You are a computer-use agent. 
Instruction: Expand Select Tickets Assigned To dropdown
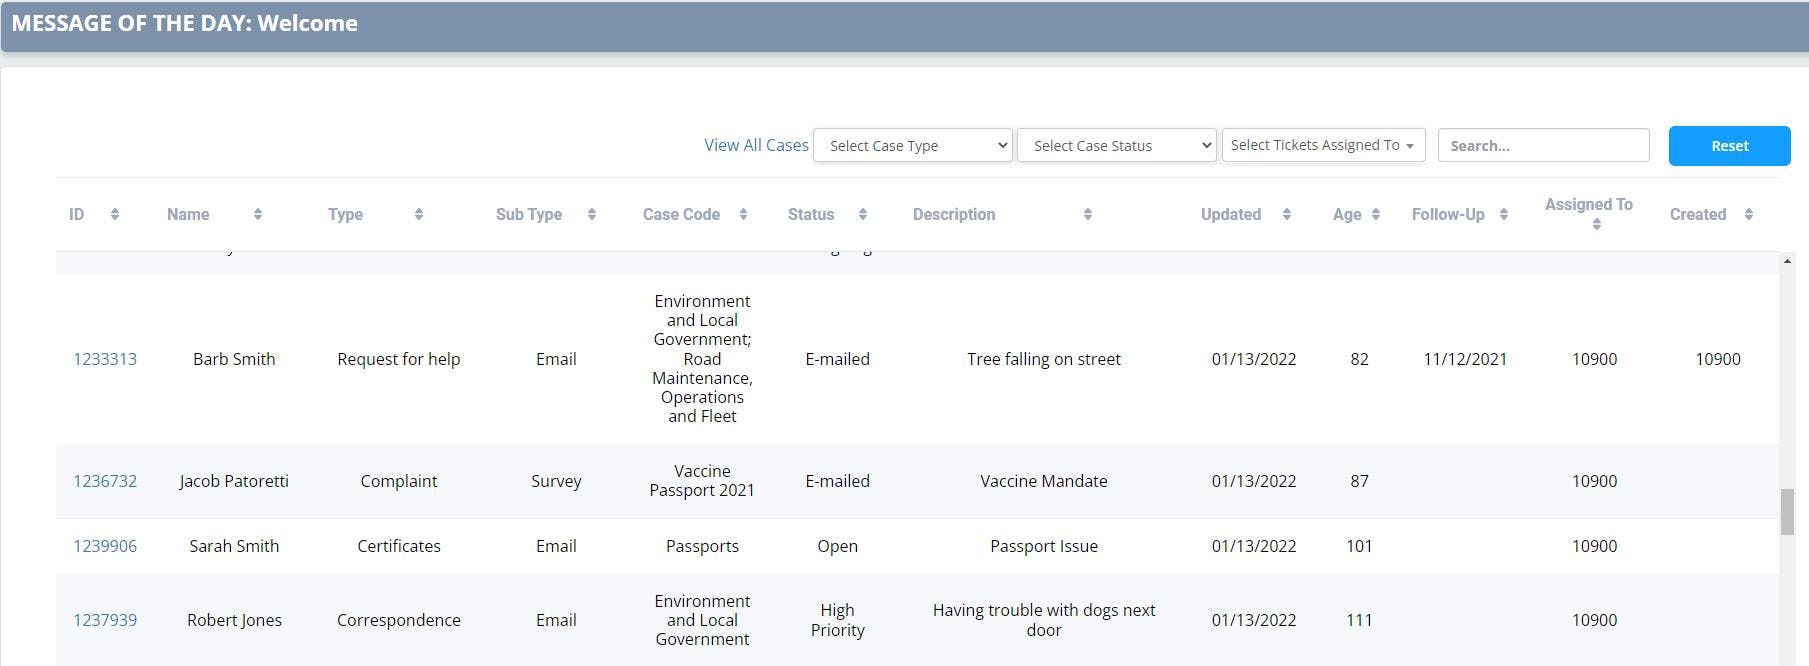pos(1323,145)
